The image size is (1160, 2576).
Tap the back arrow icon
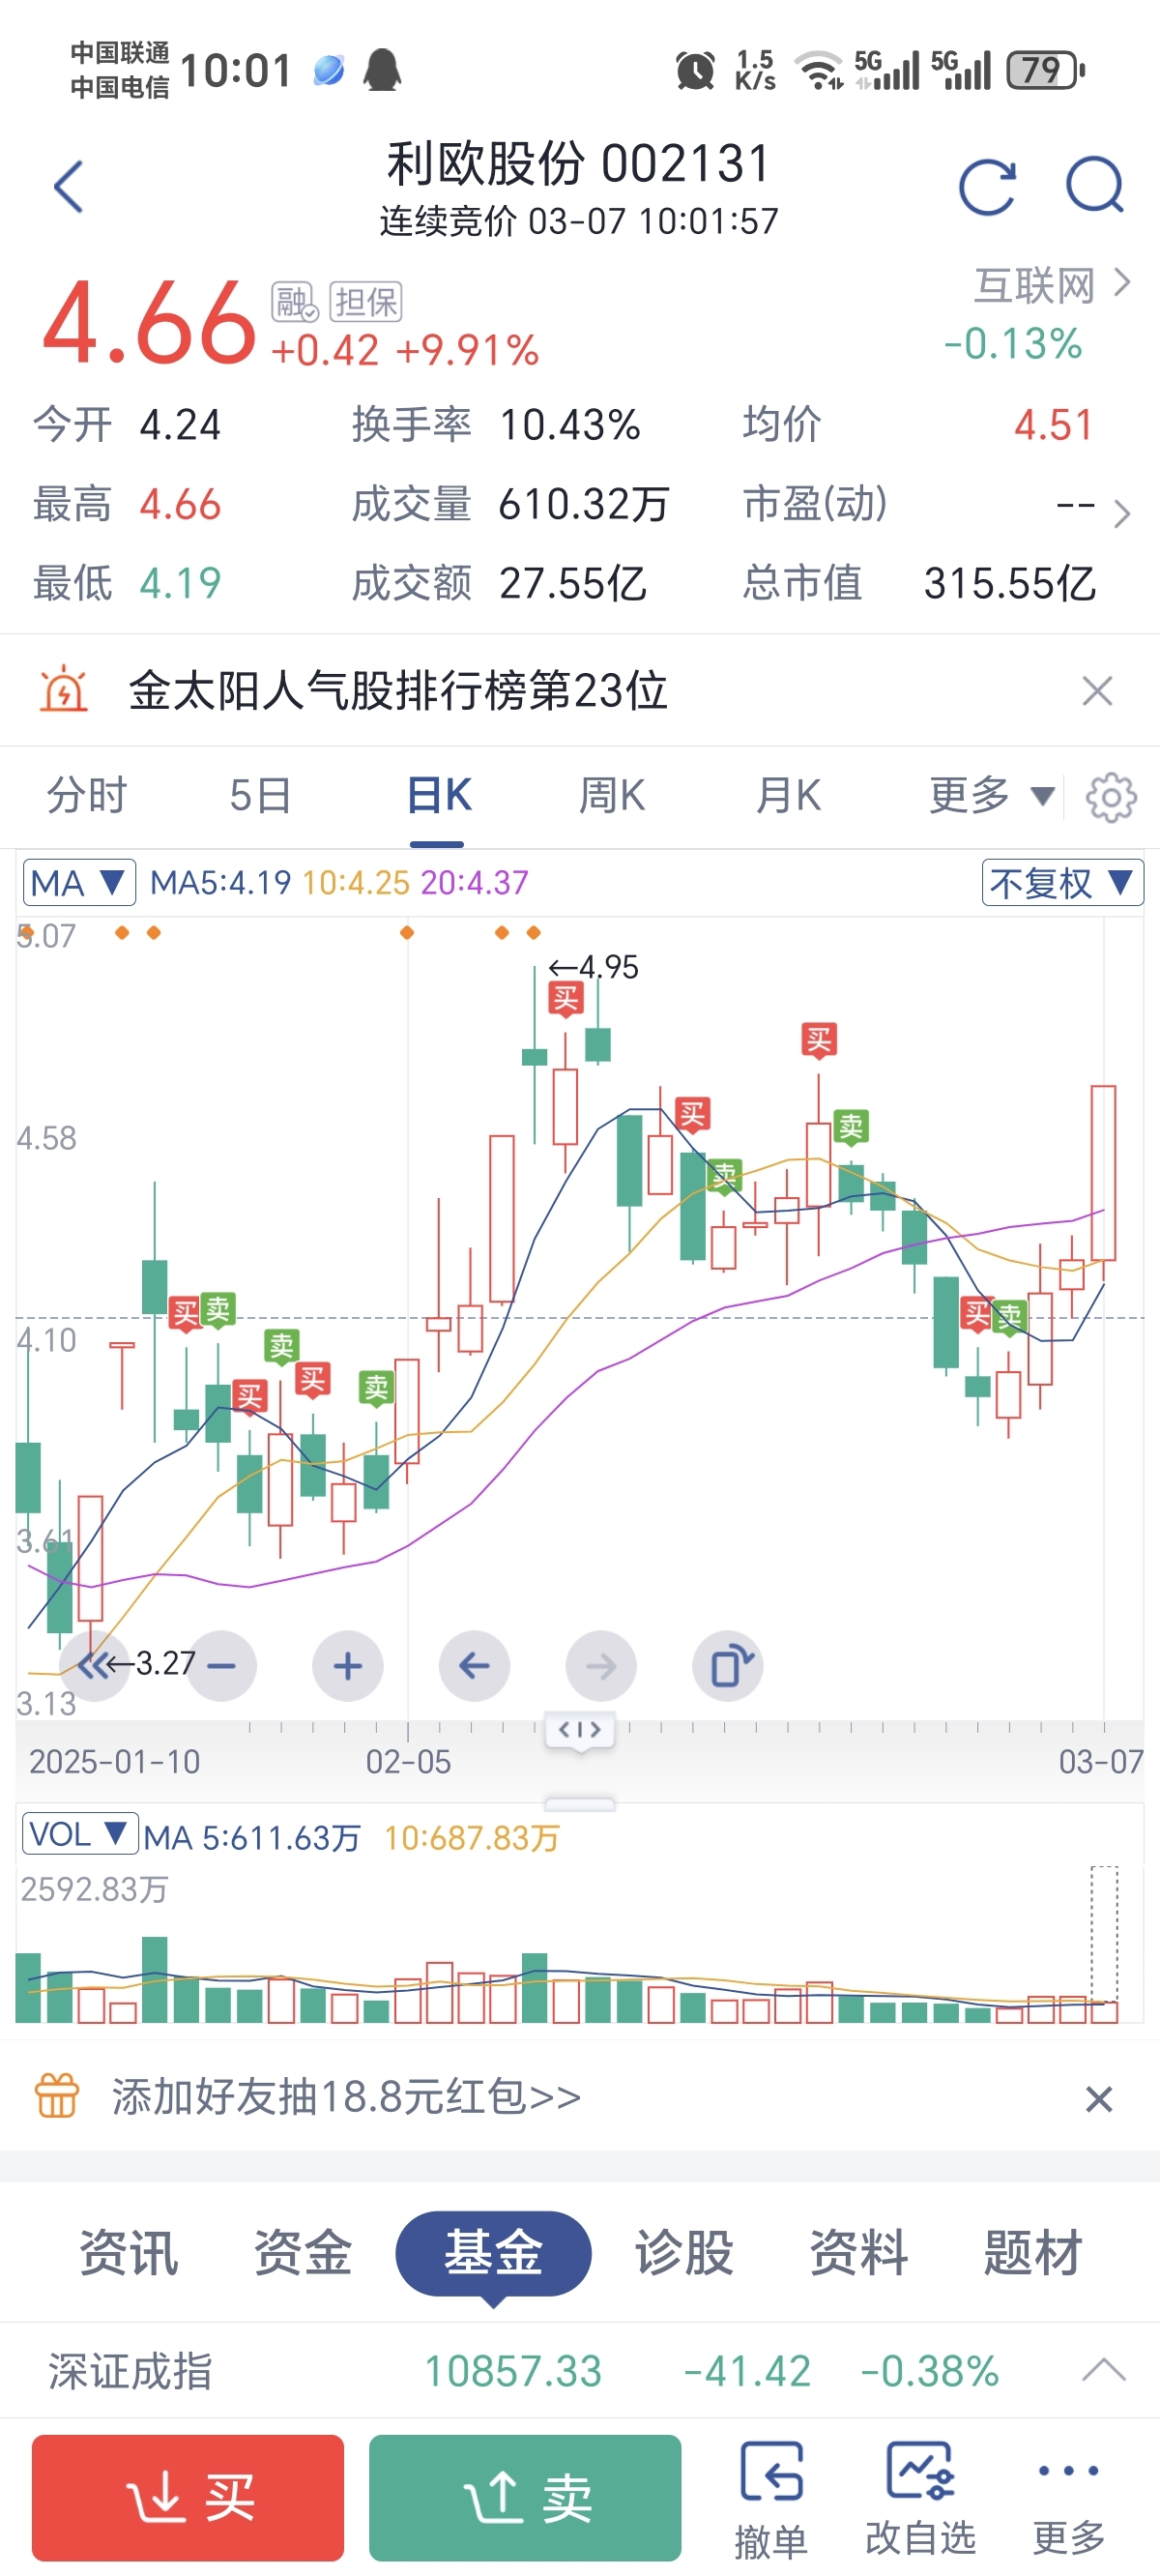click(x=68, y=187)
